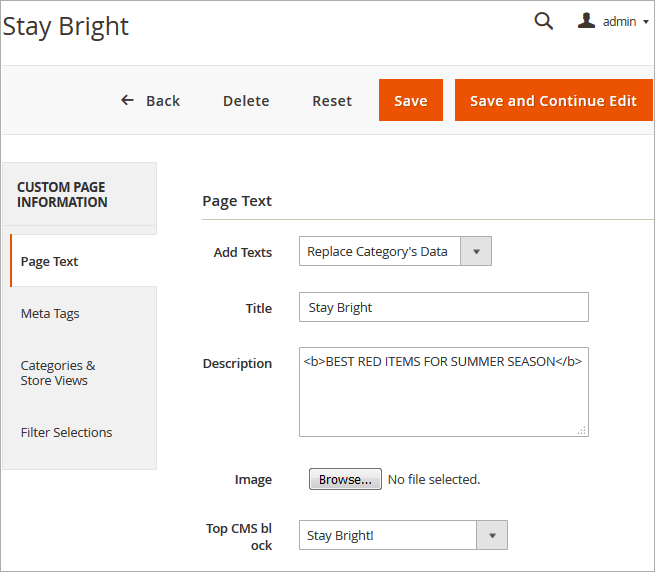Switch to Categories & Store Views tab
This screenshot has height=572, width=655.
coord(58,373)
